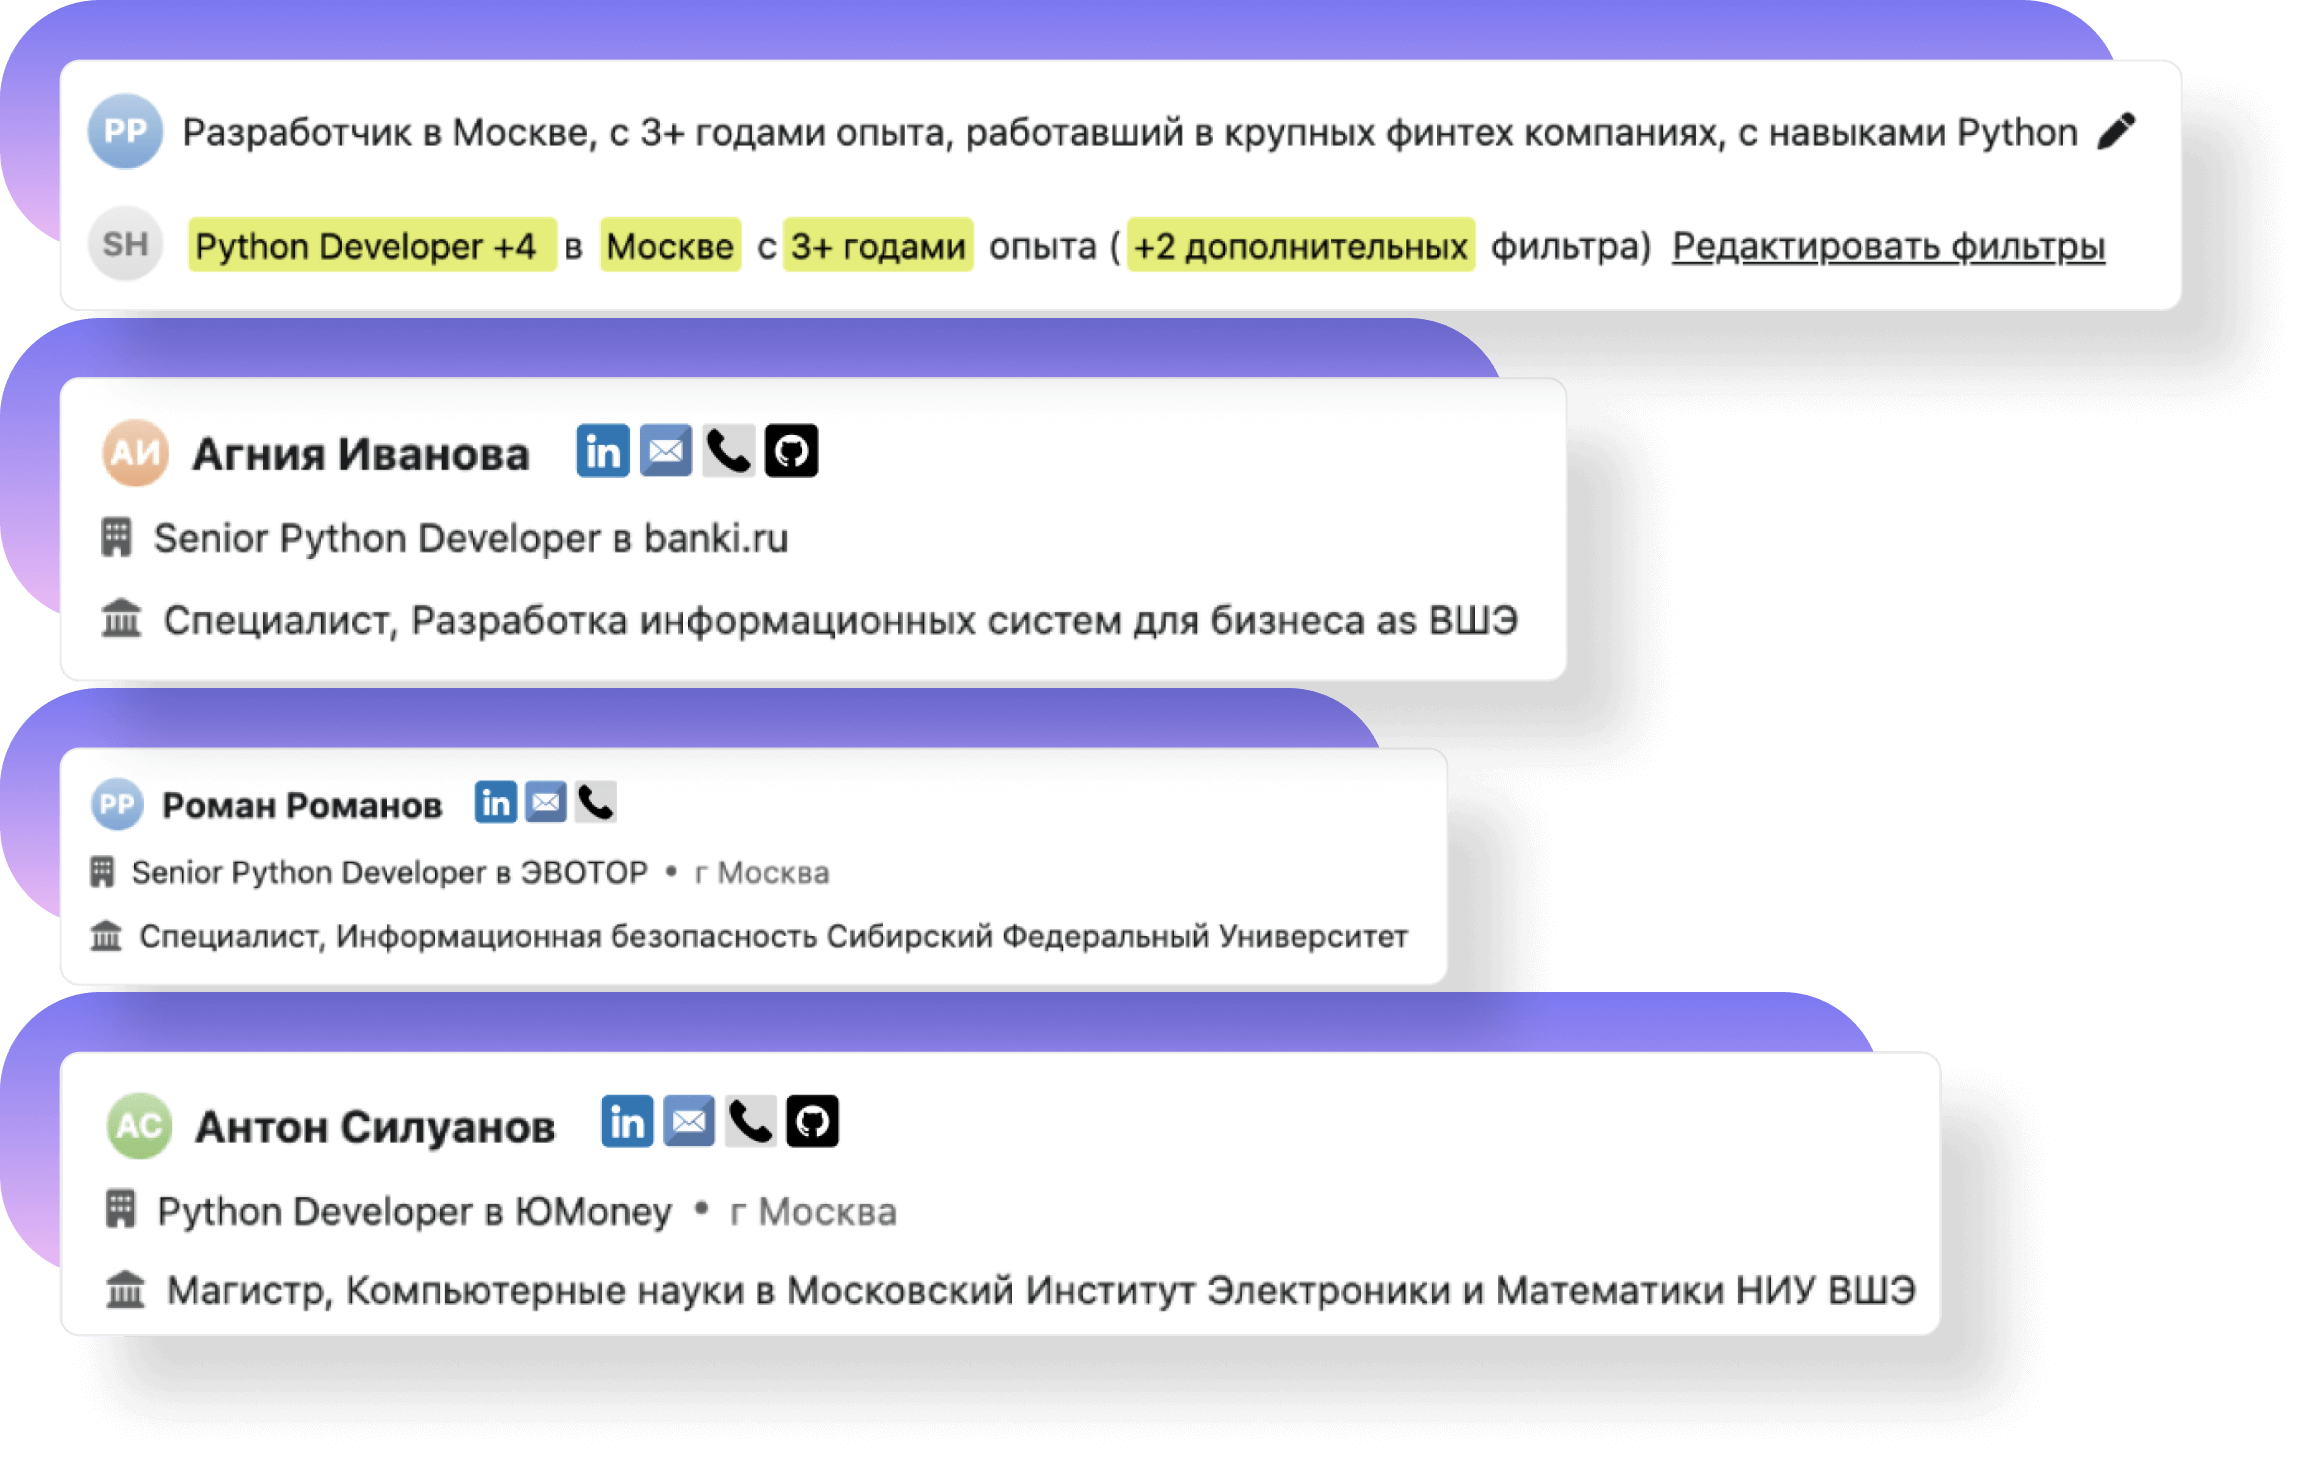The image size is (2303, 1457).
Task: Click the phone icon for Антон Силуанов
Action: click(x=750, y=1122)
